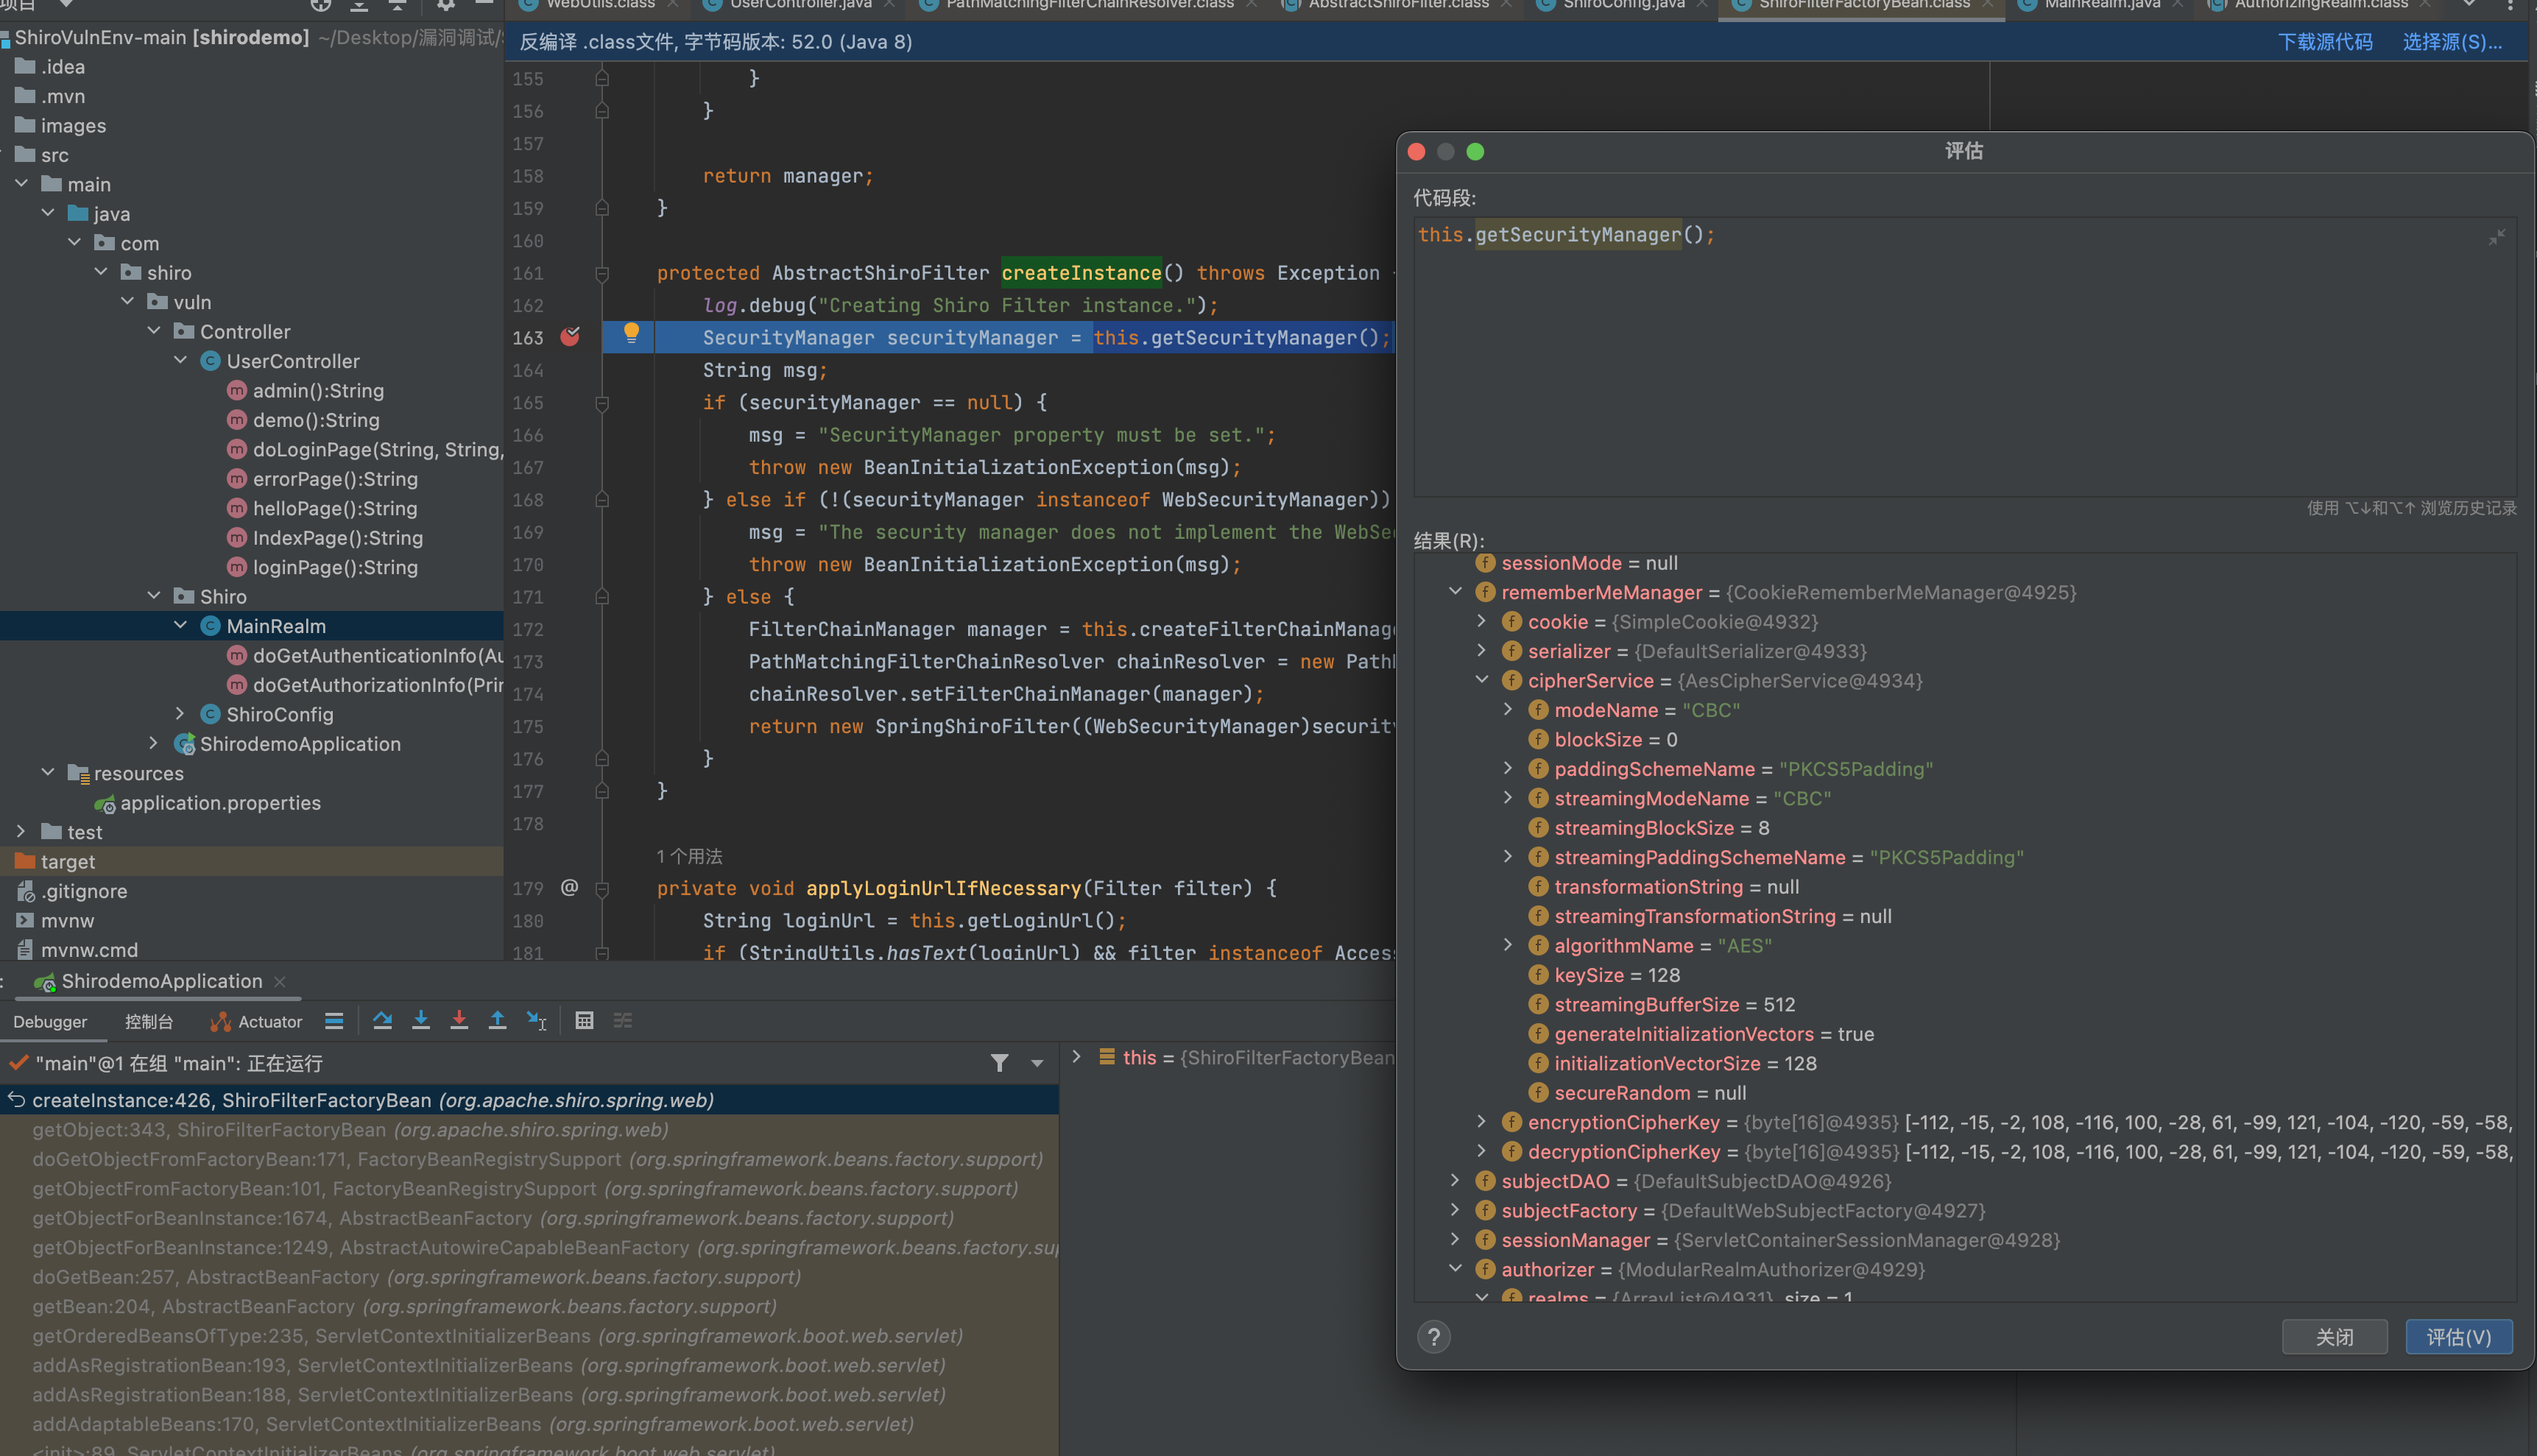Screen dimensions: 2537x1456
Task: Expand the test folder in project tree
Action: pyautogui.click(x=21, y=832)
